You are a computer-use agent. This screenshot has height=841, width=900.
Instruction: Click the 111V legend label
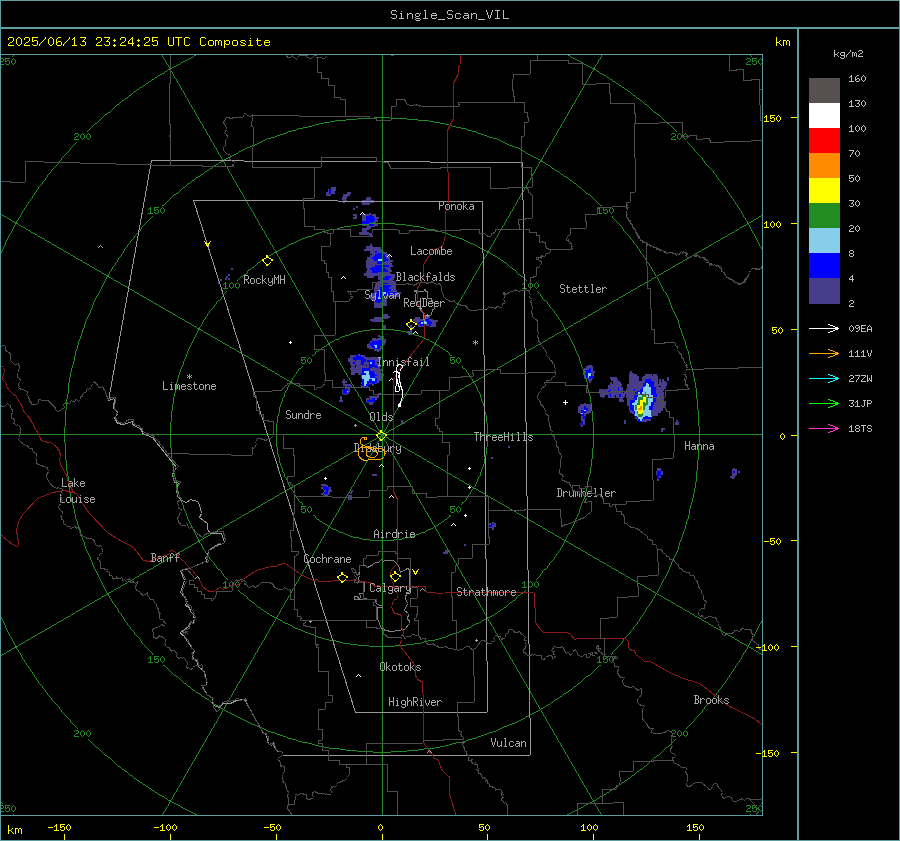pyautogui.click(x=860, y=354)
